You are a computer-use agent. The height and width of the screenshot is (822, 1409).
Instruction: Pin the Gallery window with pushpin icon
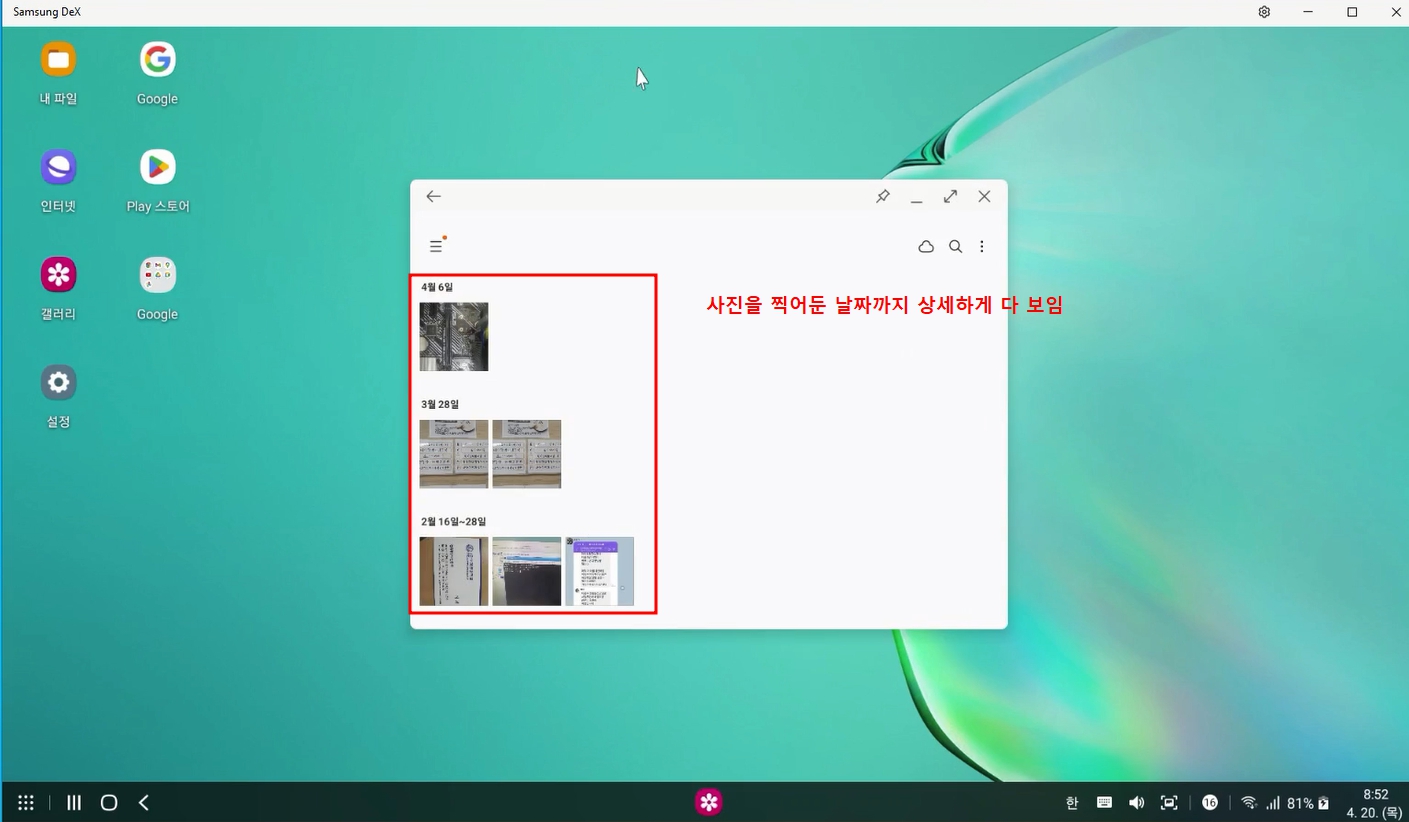(x=882, y=196)
